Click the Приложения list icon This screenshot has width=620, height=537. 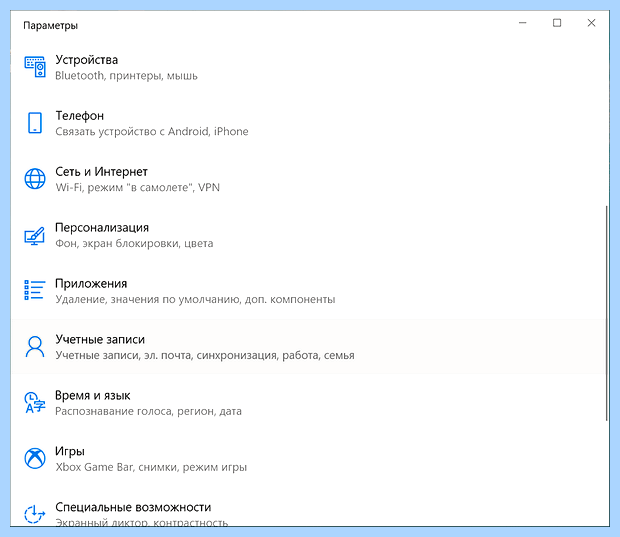click(x=35, y=290)
